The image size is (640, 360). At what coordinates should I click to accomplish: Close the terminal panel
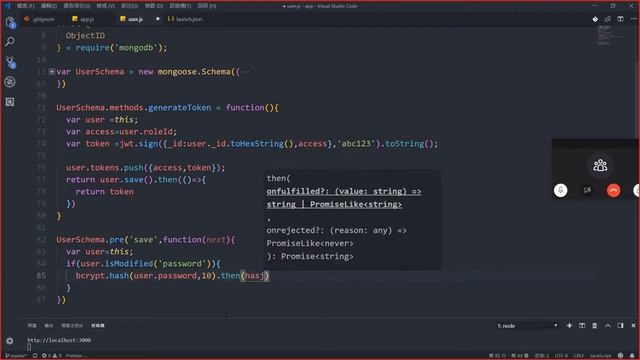tap(633, 326)
